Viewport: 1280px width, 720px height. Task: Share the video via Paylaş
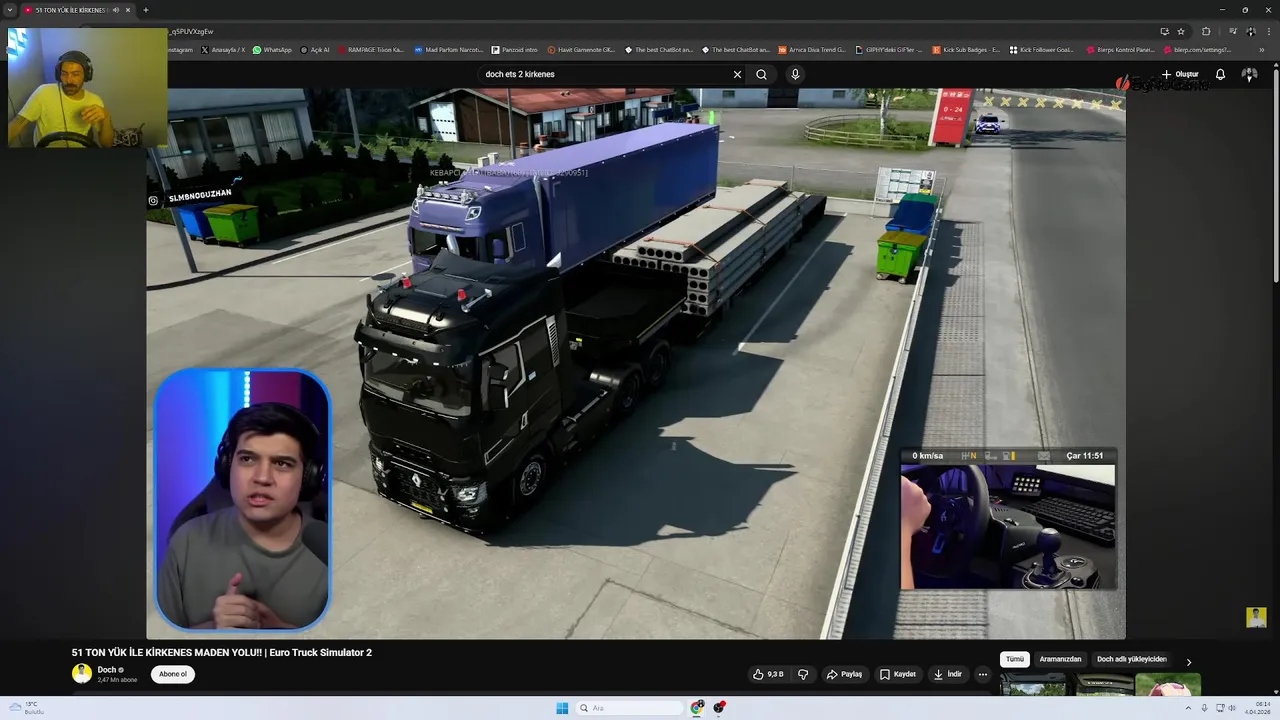tap(844, 674)
